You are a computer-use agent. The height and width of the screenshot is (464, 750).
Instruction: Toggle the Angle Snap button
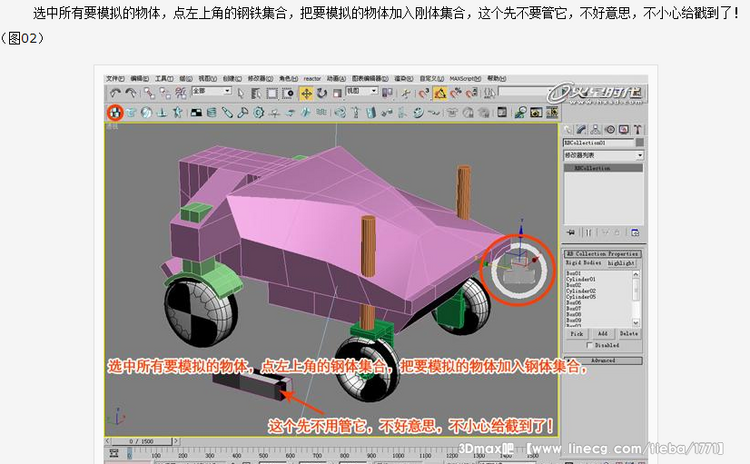[x=440, y=93]
